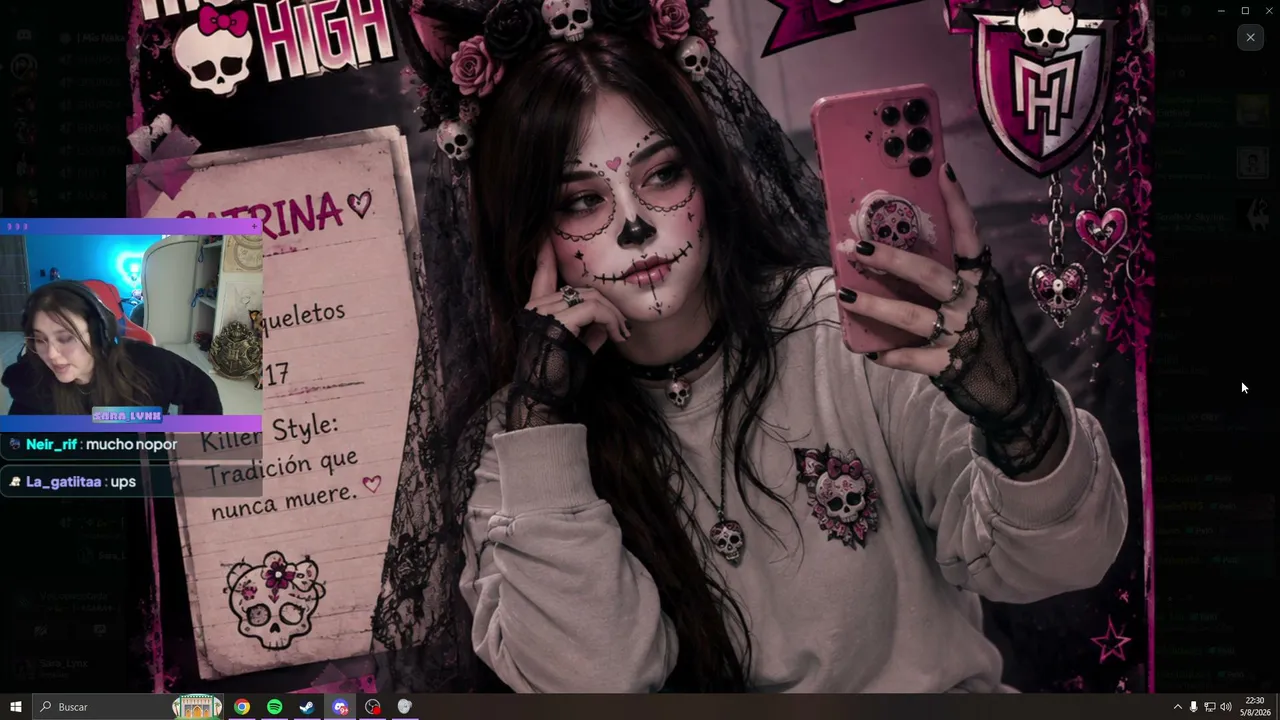1280x720 pixels.
Task: Click the Monster High Catrina preview image
Action: coord(640,346)
